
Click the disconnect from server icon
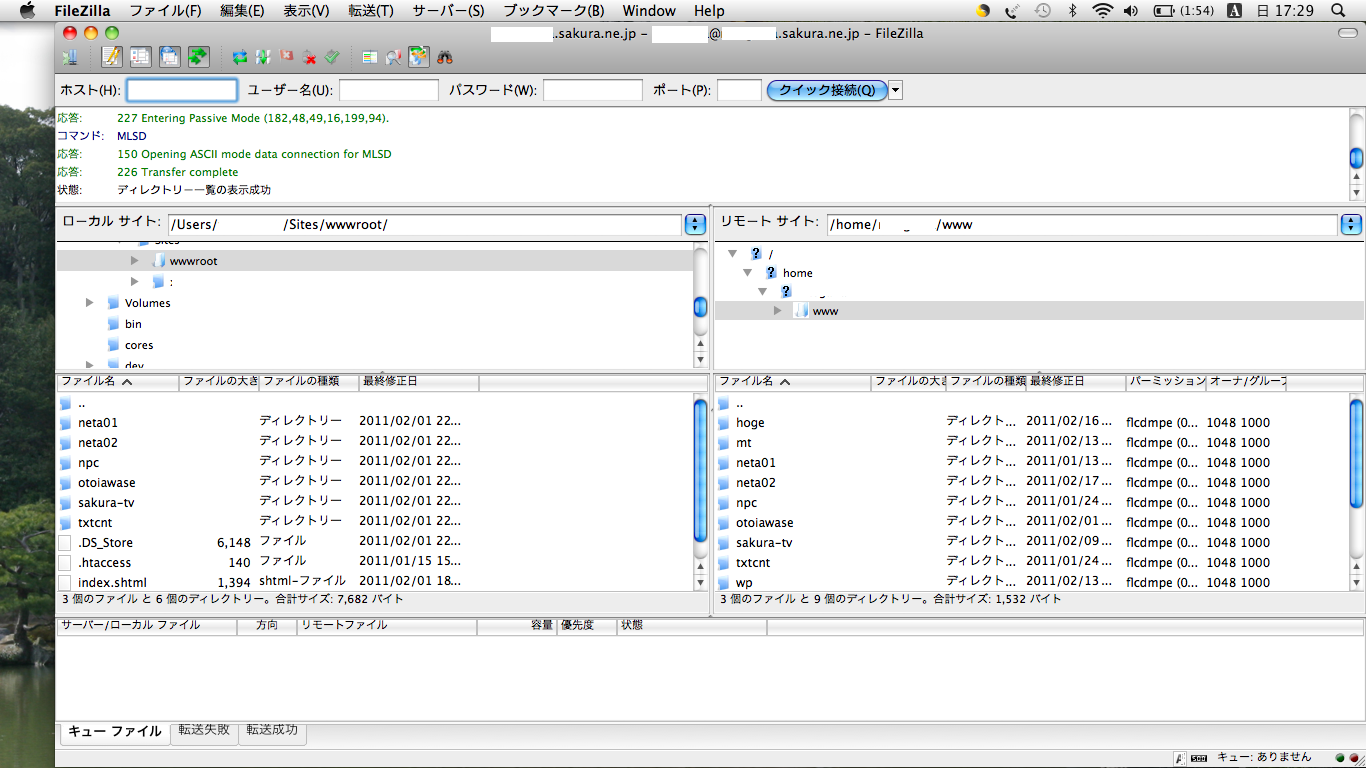click(x=310, y=57)
